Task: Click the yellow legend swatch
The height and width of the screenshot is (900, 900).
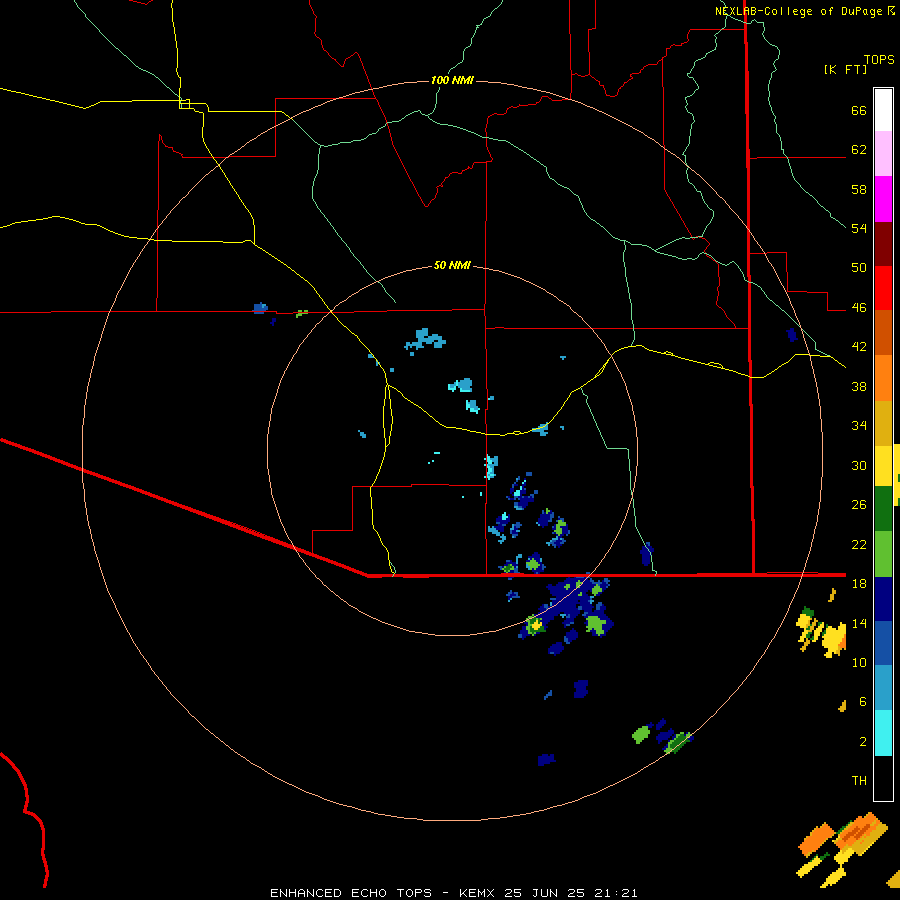Action: (x=883, y=466)
